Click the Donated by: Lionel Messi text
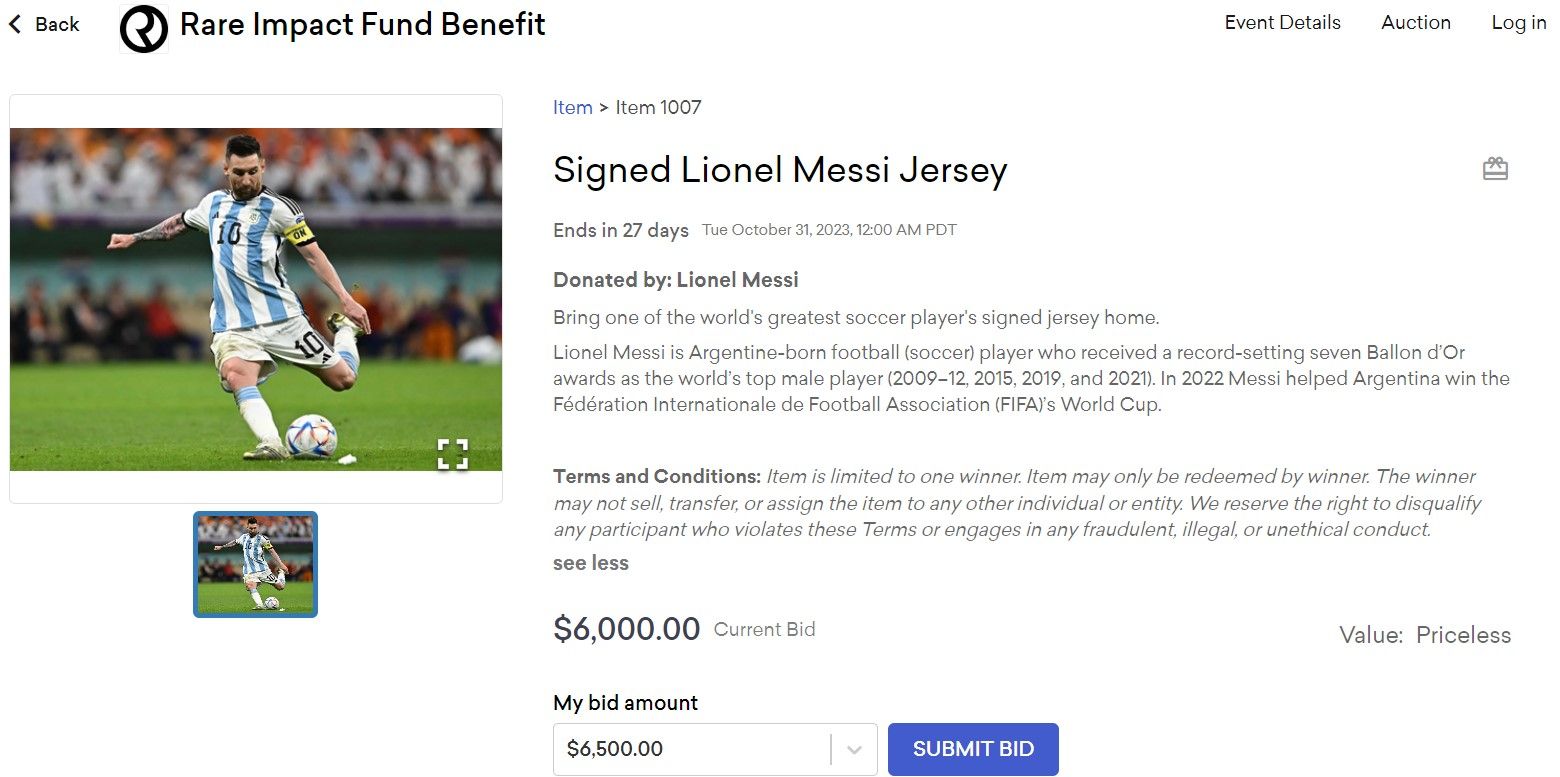 tap(676, 279)
